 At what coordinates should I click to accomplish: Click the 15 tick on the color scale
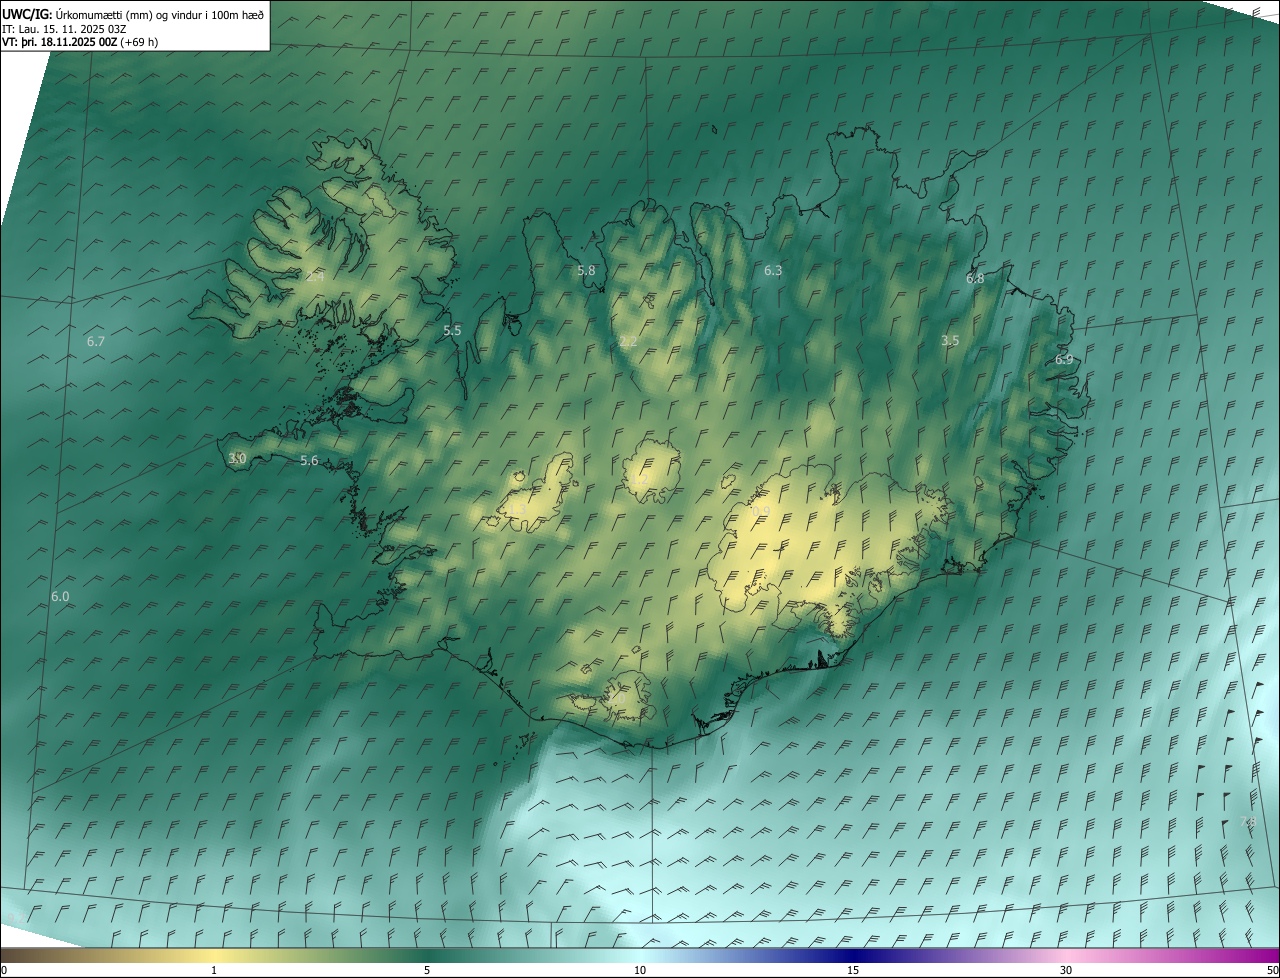853,971
